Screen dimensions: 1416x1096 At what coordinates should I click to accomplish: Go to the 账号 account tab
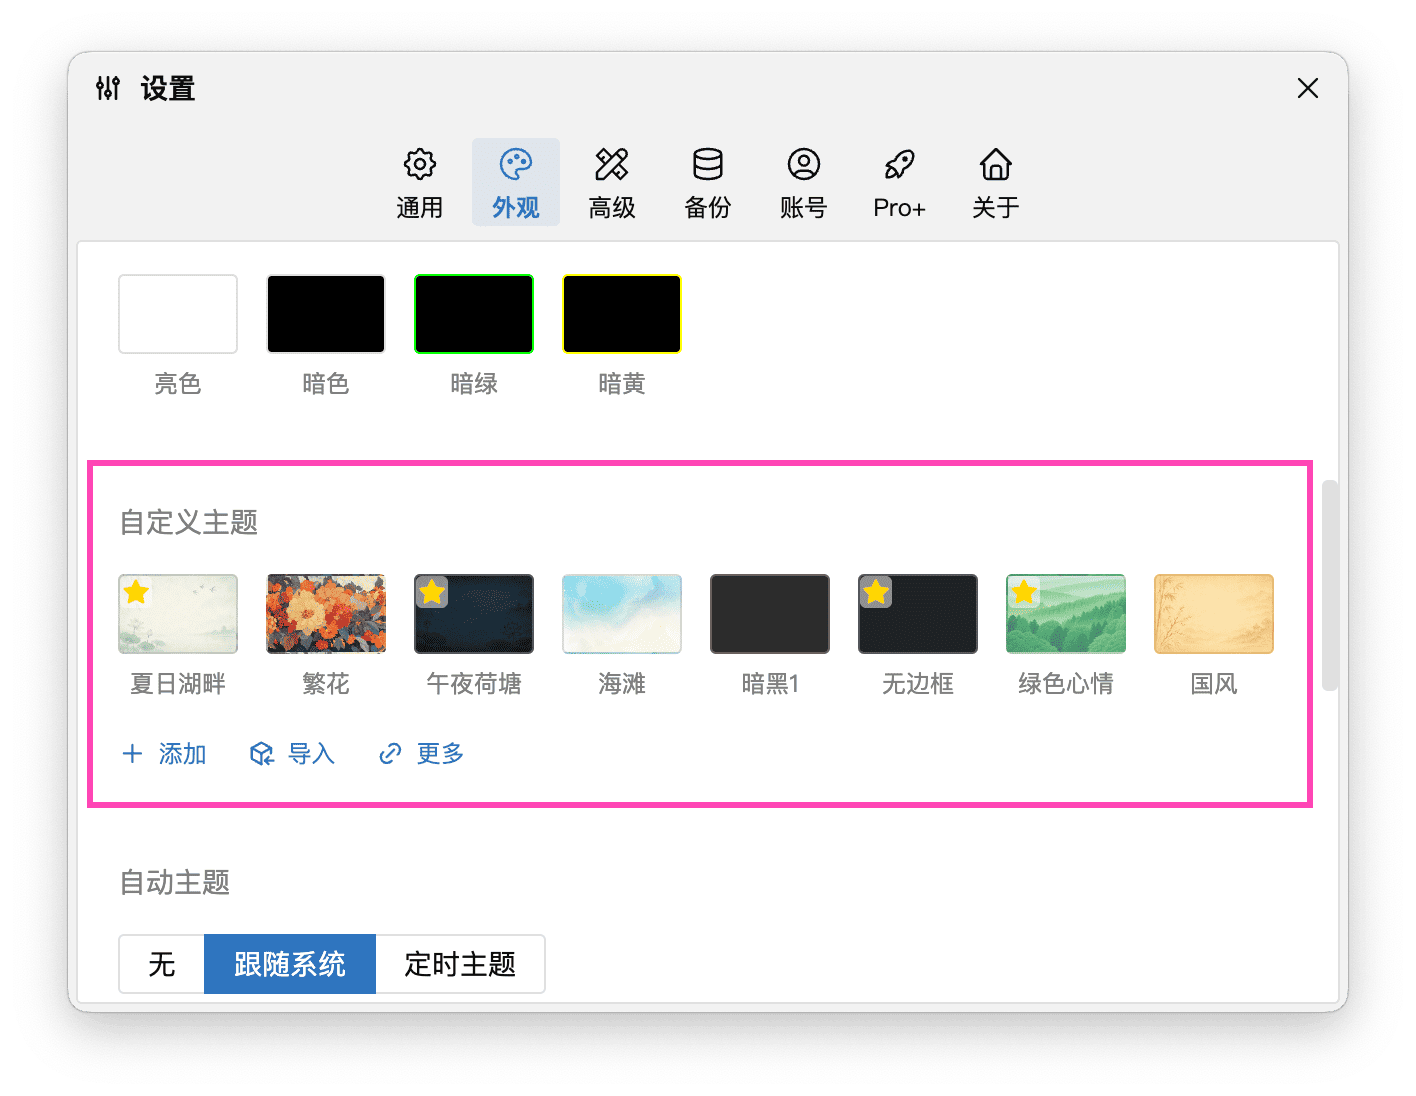pyautogui.click(x=804, y=183)
